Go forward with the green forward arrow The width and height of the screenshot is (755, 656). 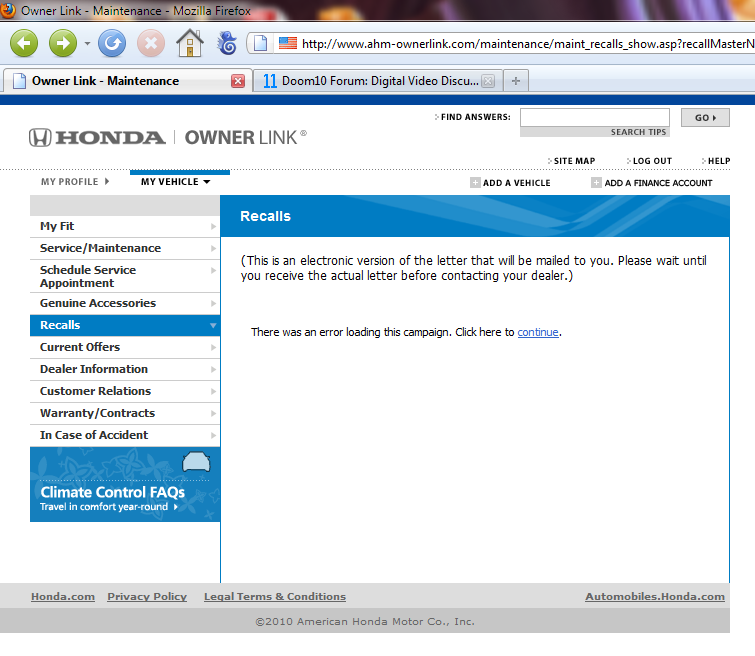[63, 43]
